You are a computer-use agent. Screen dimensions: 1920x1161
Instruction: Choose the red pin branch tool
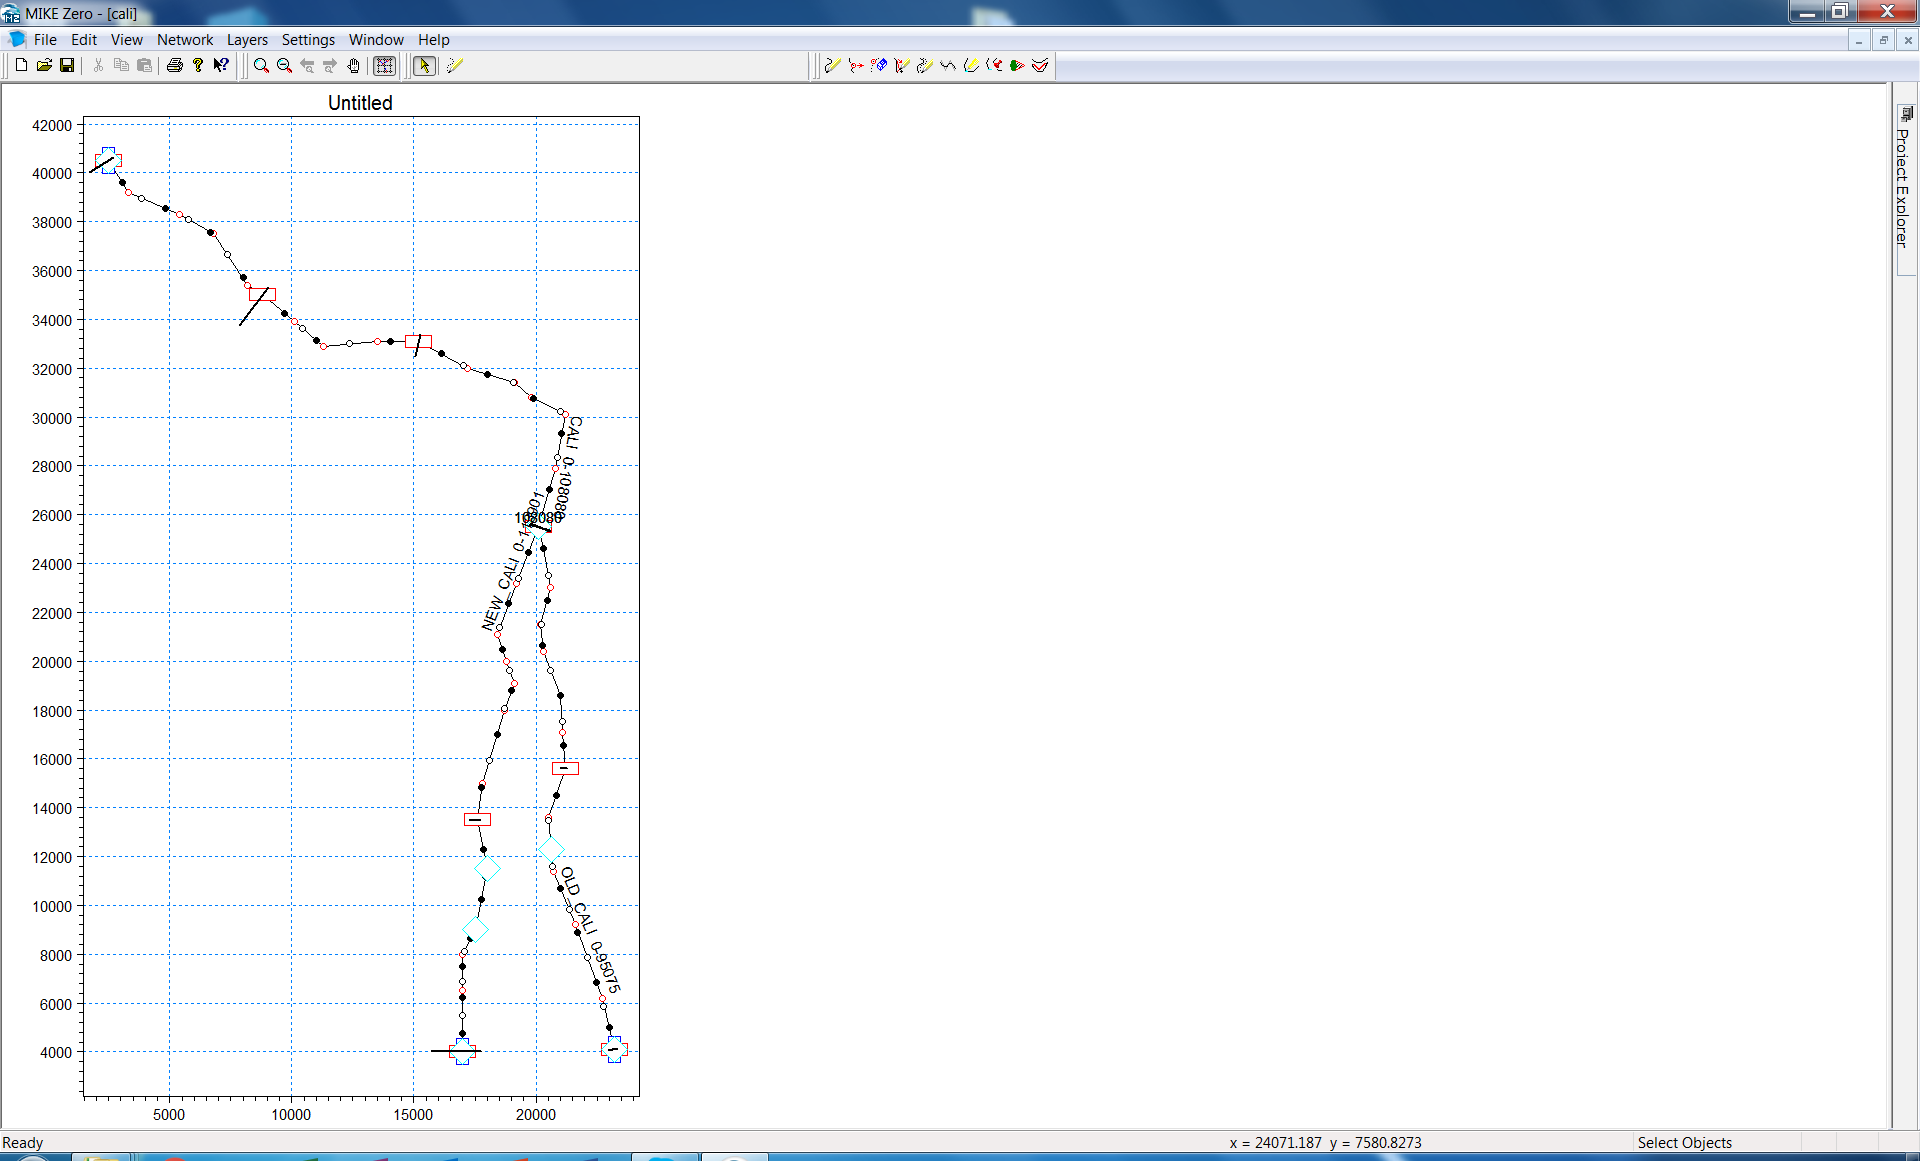coord(994,65)
